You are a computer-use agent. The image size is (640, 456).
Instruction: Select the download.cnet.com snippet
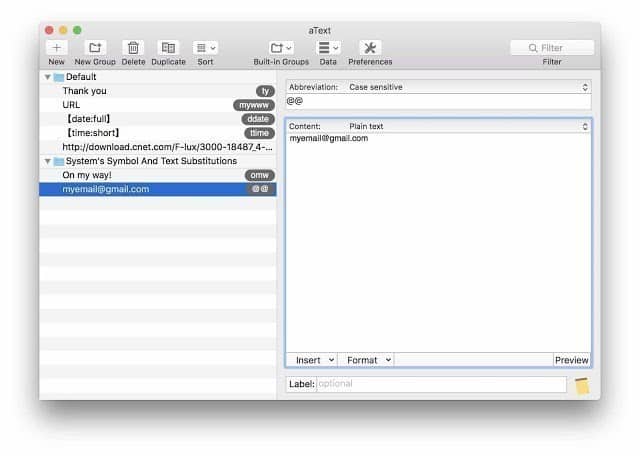(x=158, y=147)
